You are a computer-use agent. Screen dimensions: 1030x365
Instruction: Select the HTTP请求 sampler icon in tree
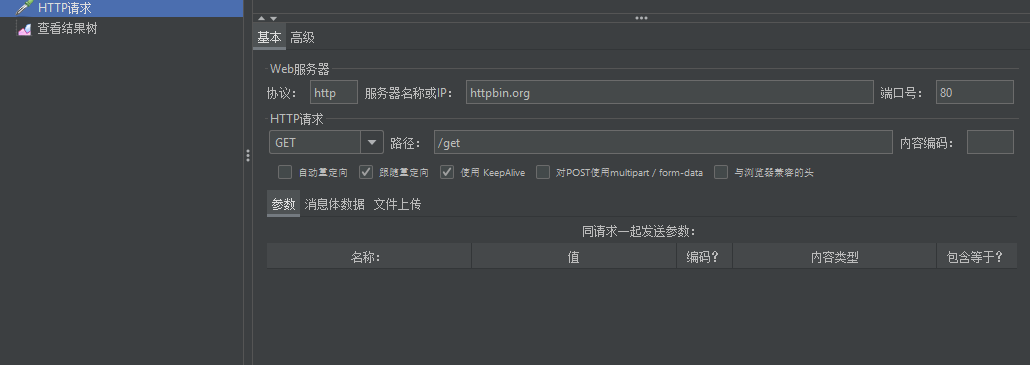click(x=24, y=8)
